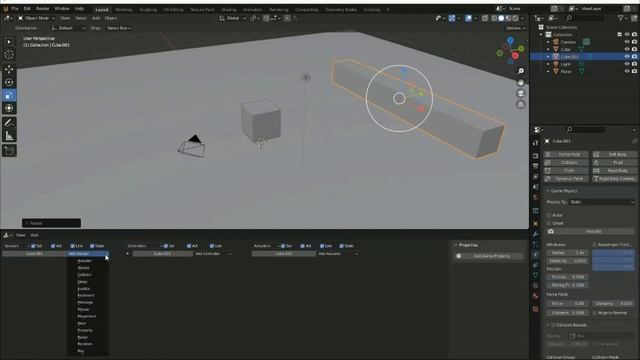Open the Add Controller dropdown
Image resolution: width=640 pixels, height=360 pixels.
point(213,254)
